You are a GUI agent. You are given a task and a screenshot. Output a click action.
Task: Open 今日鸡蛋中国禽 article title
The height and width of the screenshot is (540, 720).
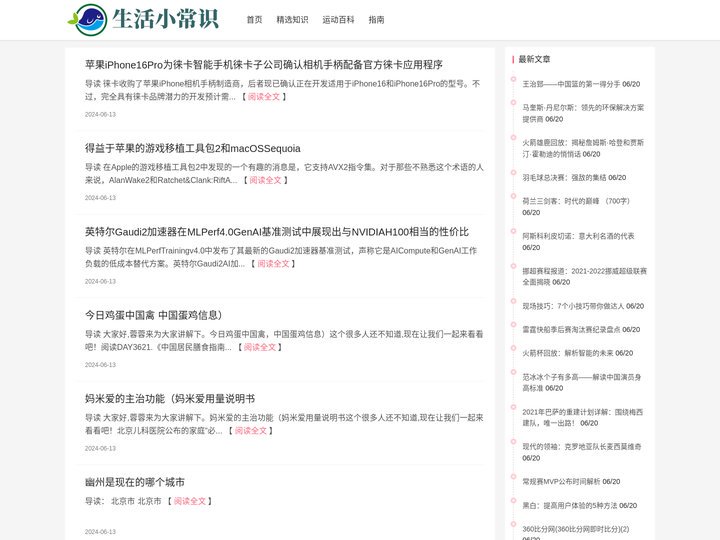(153, 315)
